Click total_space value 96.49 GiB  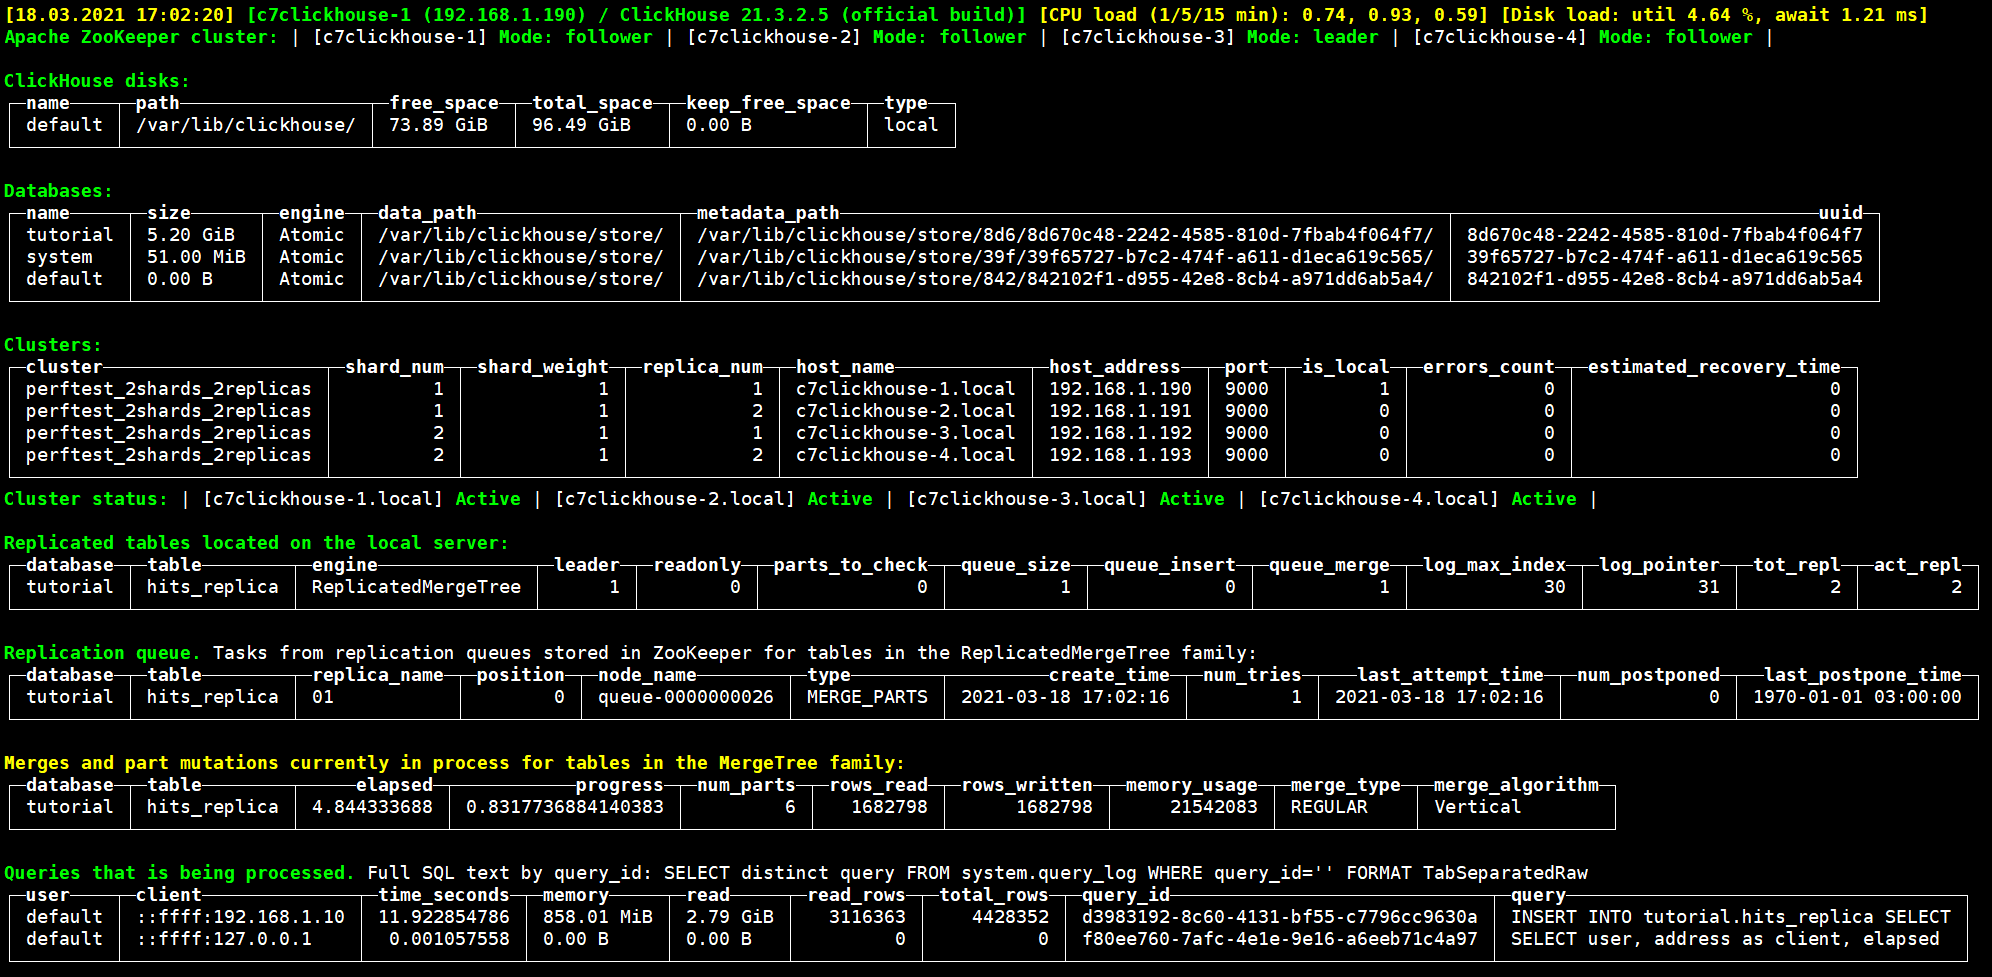coord(581,125)
